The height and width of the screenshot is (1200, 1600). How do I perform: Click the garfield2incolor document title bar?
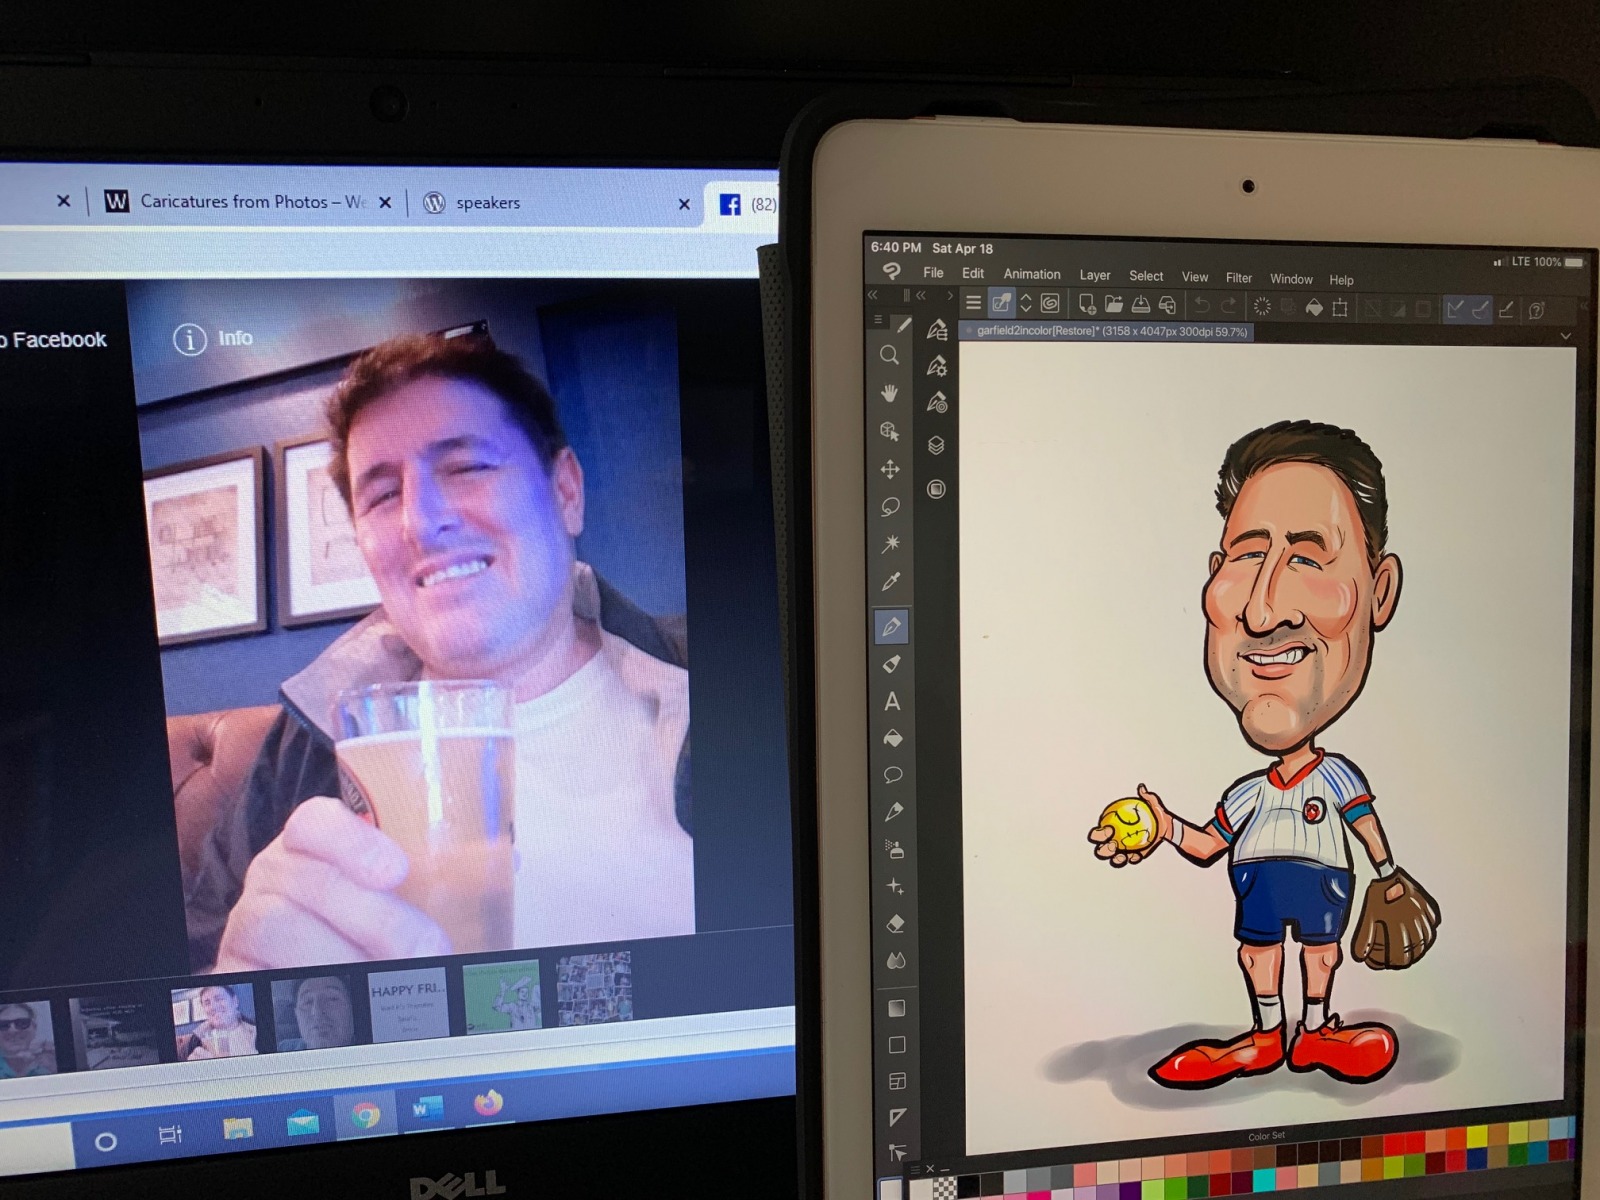(1105, 330)
